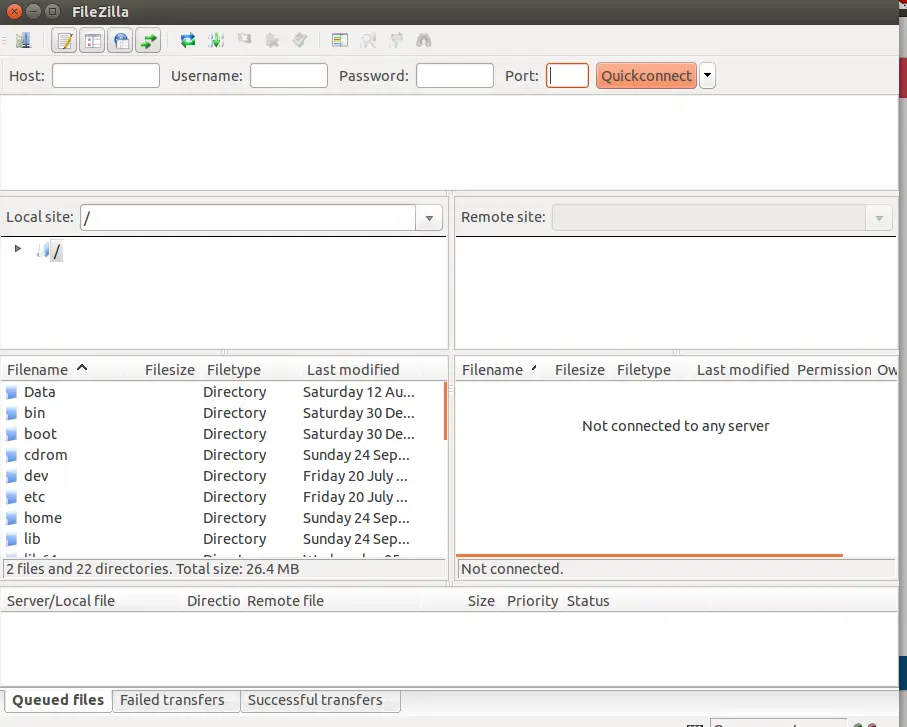907x727 pixels.
Task: Sort local files by Filetype column
Action: 234,370
